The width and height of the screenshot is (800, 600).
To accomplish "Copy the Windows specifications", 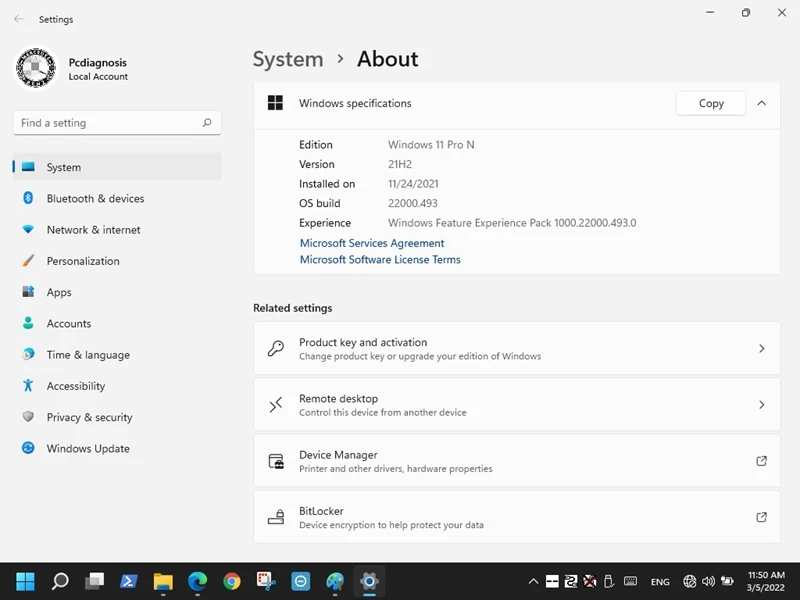I will (711, 103).
